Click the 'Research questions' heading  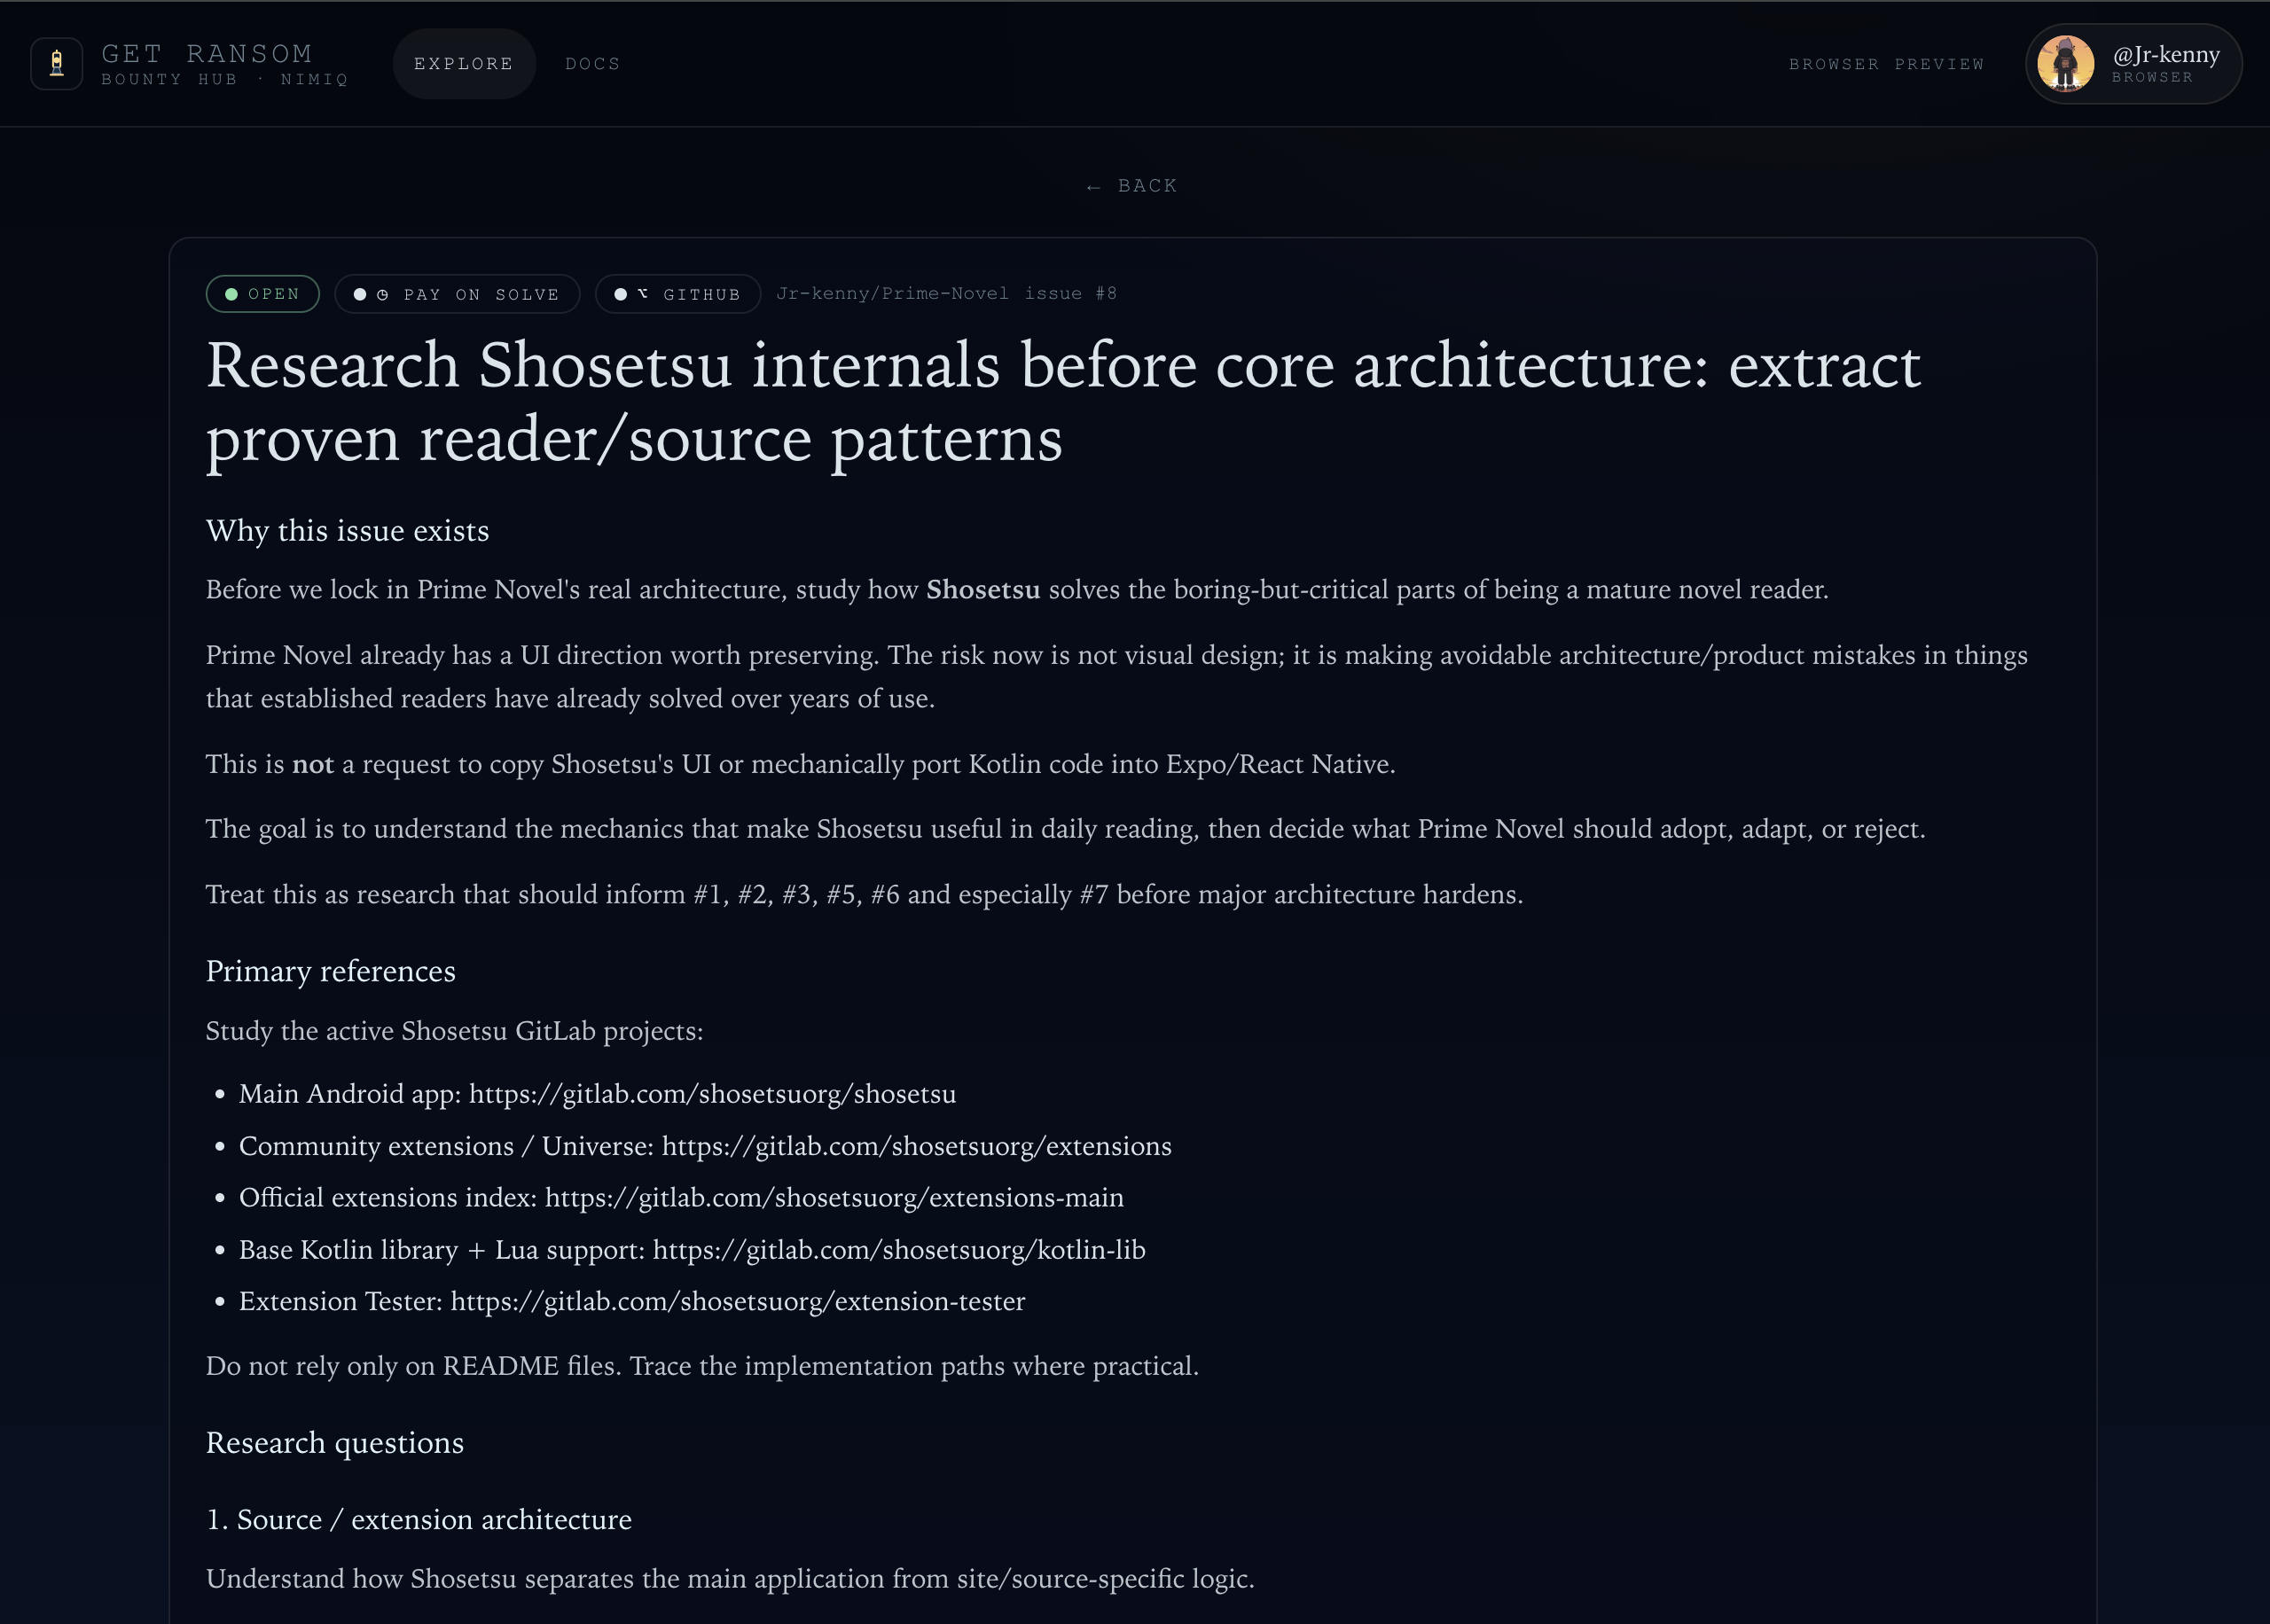[334, 1442]
